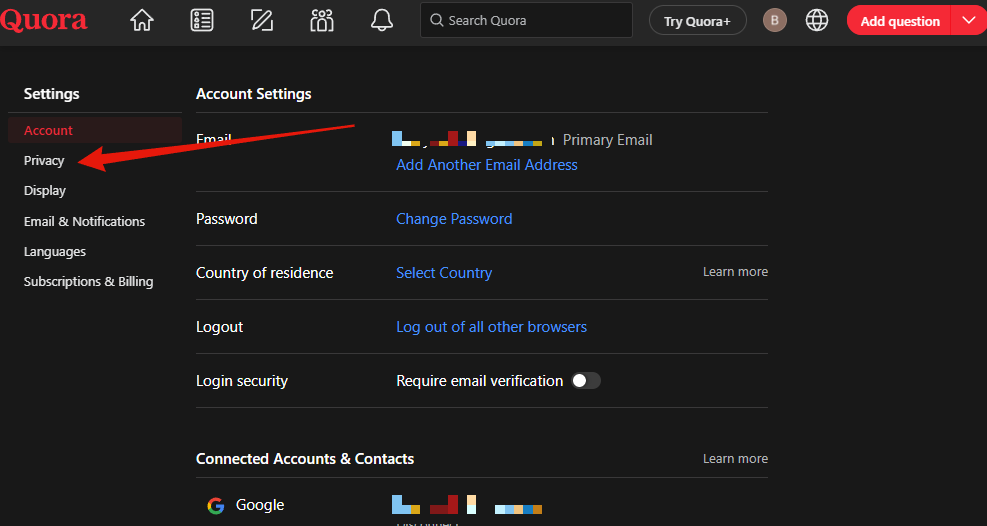Open the Languages settings section

[x=55, y=252]
